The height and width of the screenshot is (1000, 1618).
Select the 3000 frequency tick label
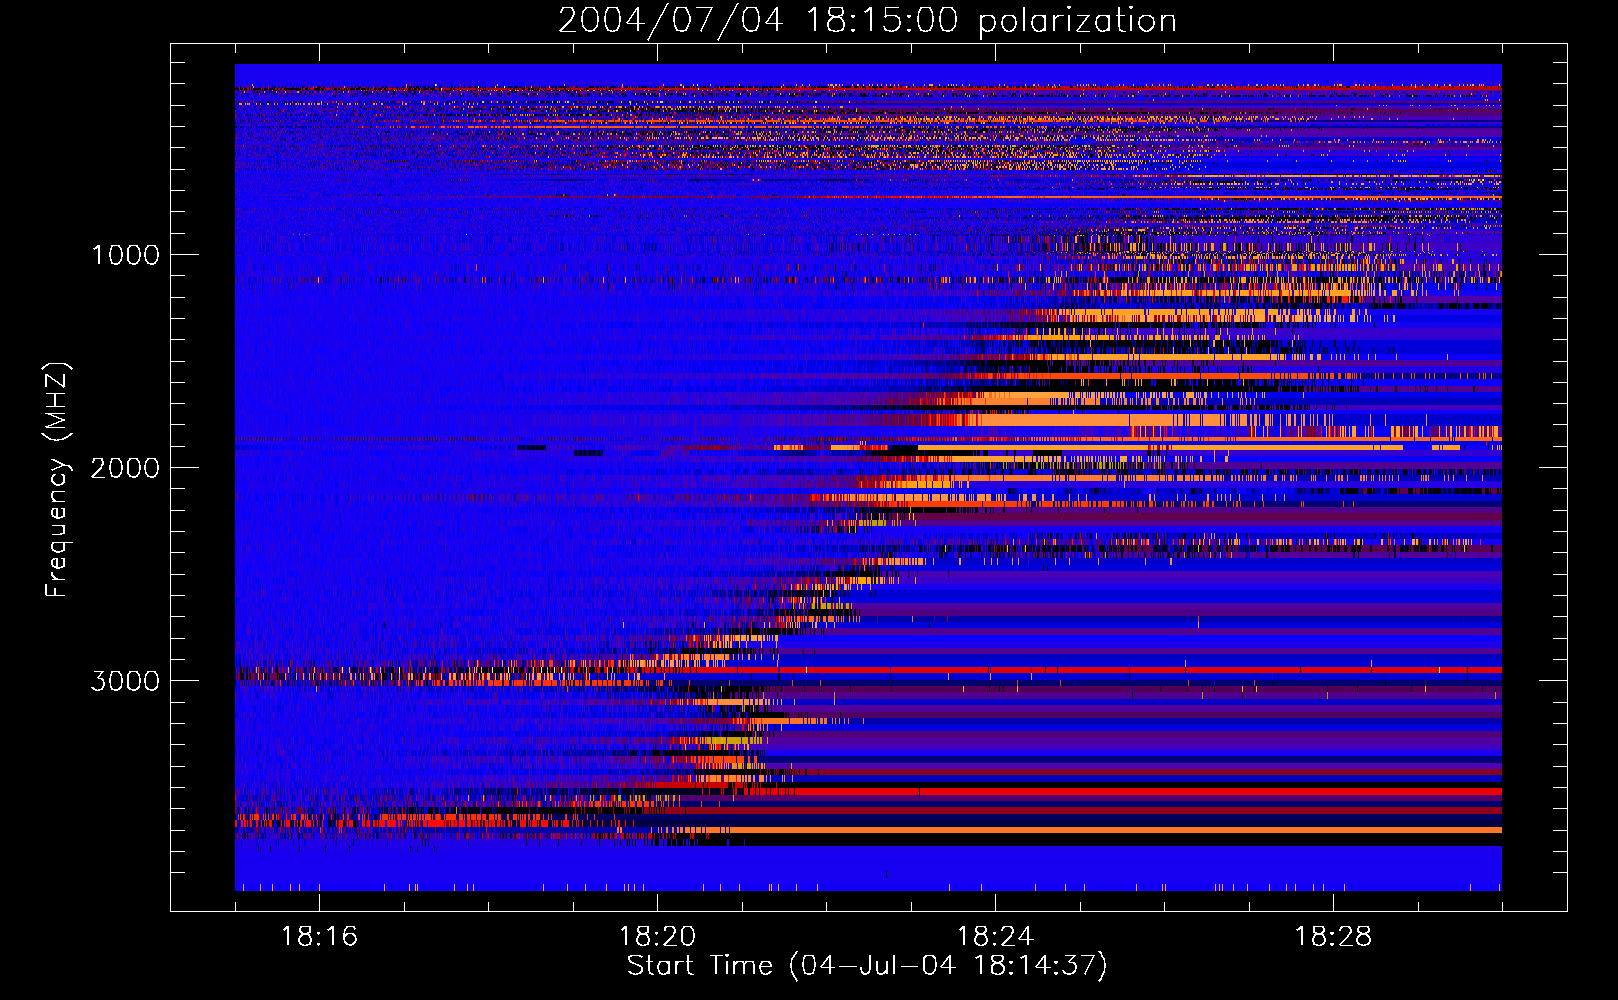[125, 681]
